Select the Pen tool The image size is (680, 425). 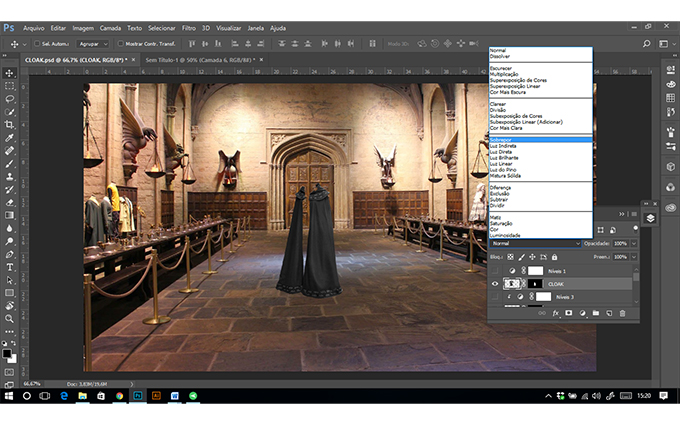9,254
